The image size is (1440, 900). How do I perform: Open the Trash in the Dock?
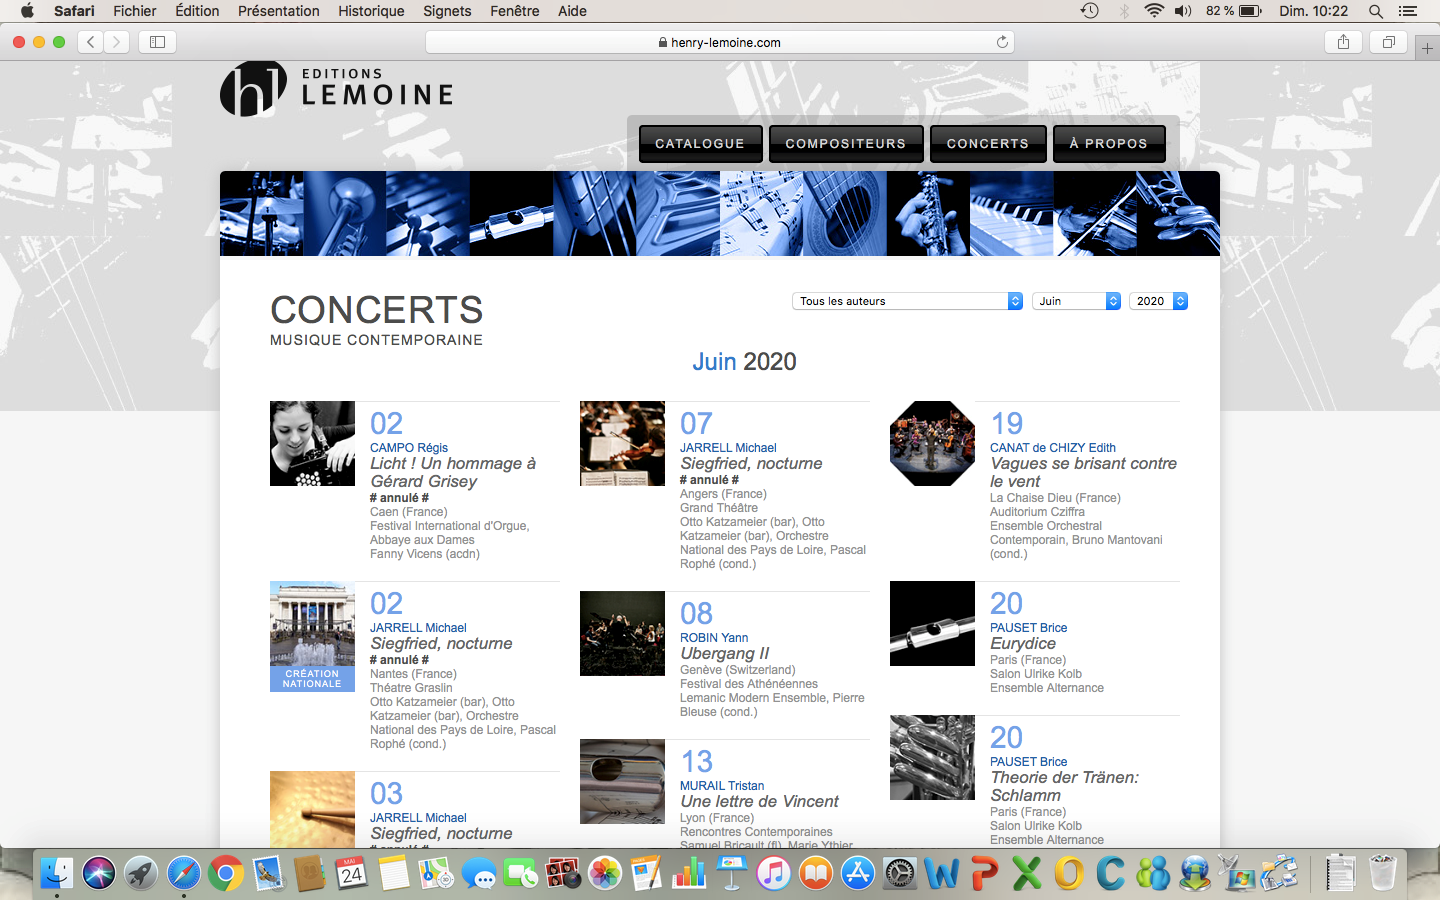coord(1383,874)
